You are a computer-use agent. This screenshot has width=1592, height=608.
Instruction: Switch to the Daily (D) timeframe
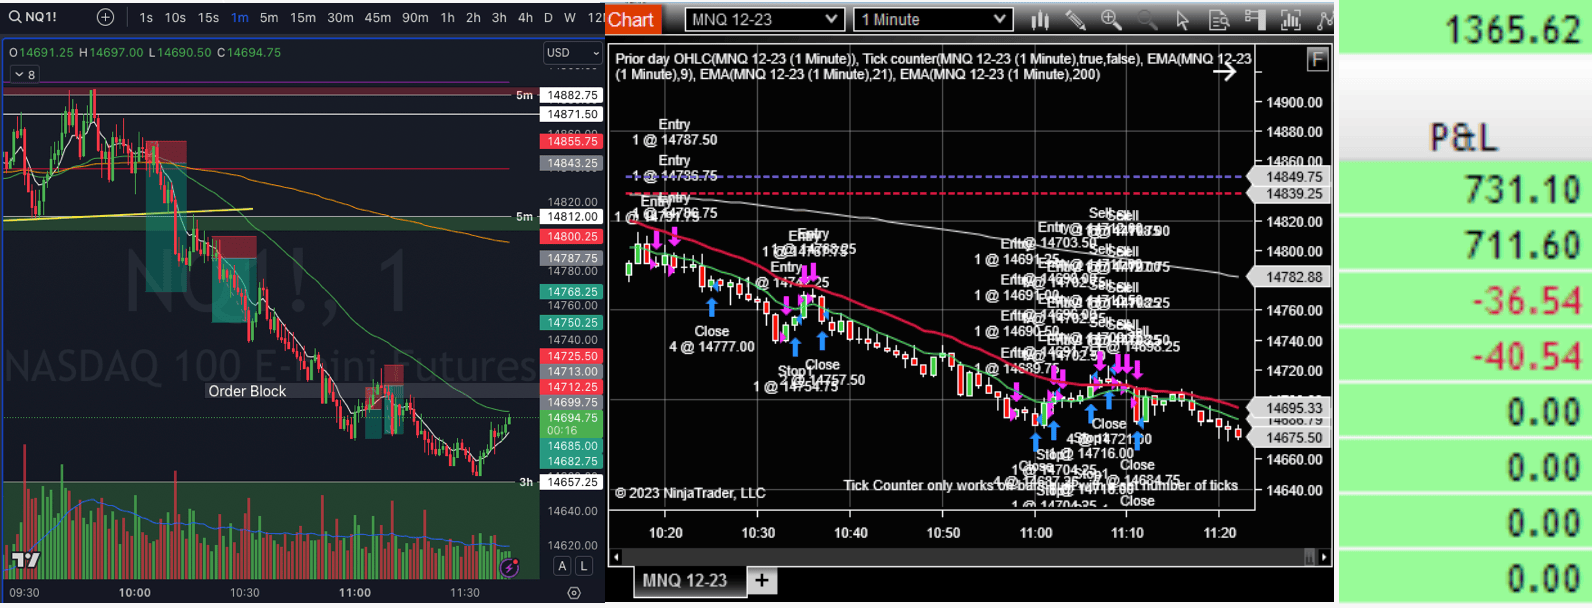coord(548,18)
